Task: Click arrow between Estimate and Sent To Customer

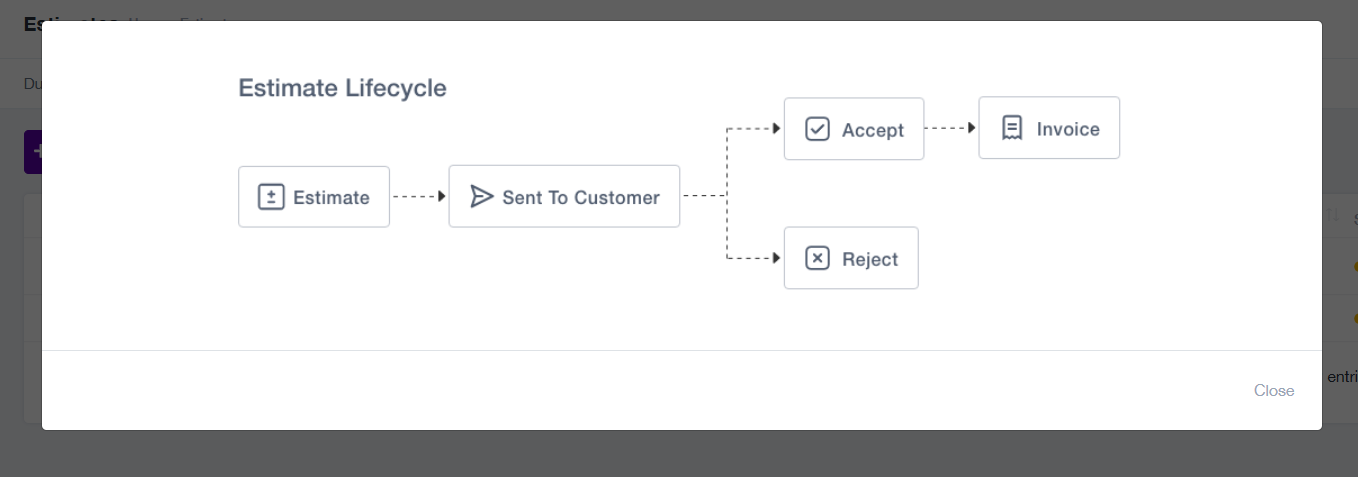Action: [x=419, y=197]
